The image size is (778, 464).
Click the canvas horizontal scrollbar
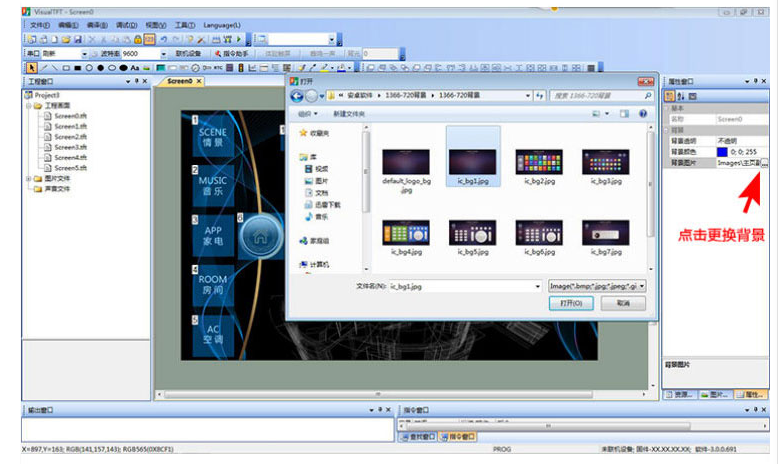pyautogui.click(x=378, y=395)
